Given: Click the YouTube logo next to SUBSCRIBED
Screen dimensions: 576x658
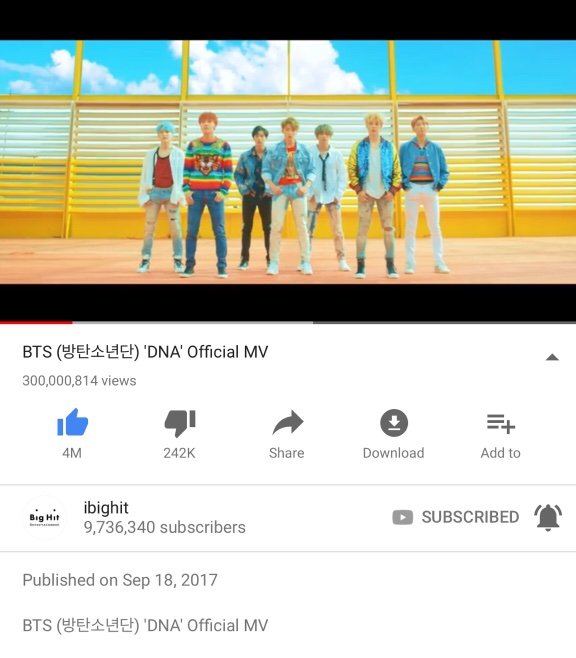Looking at the screenshot, I should [403, 517].
